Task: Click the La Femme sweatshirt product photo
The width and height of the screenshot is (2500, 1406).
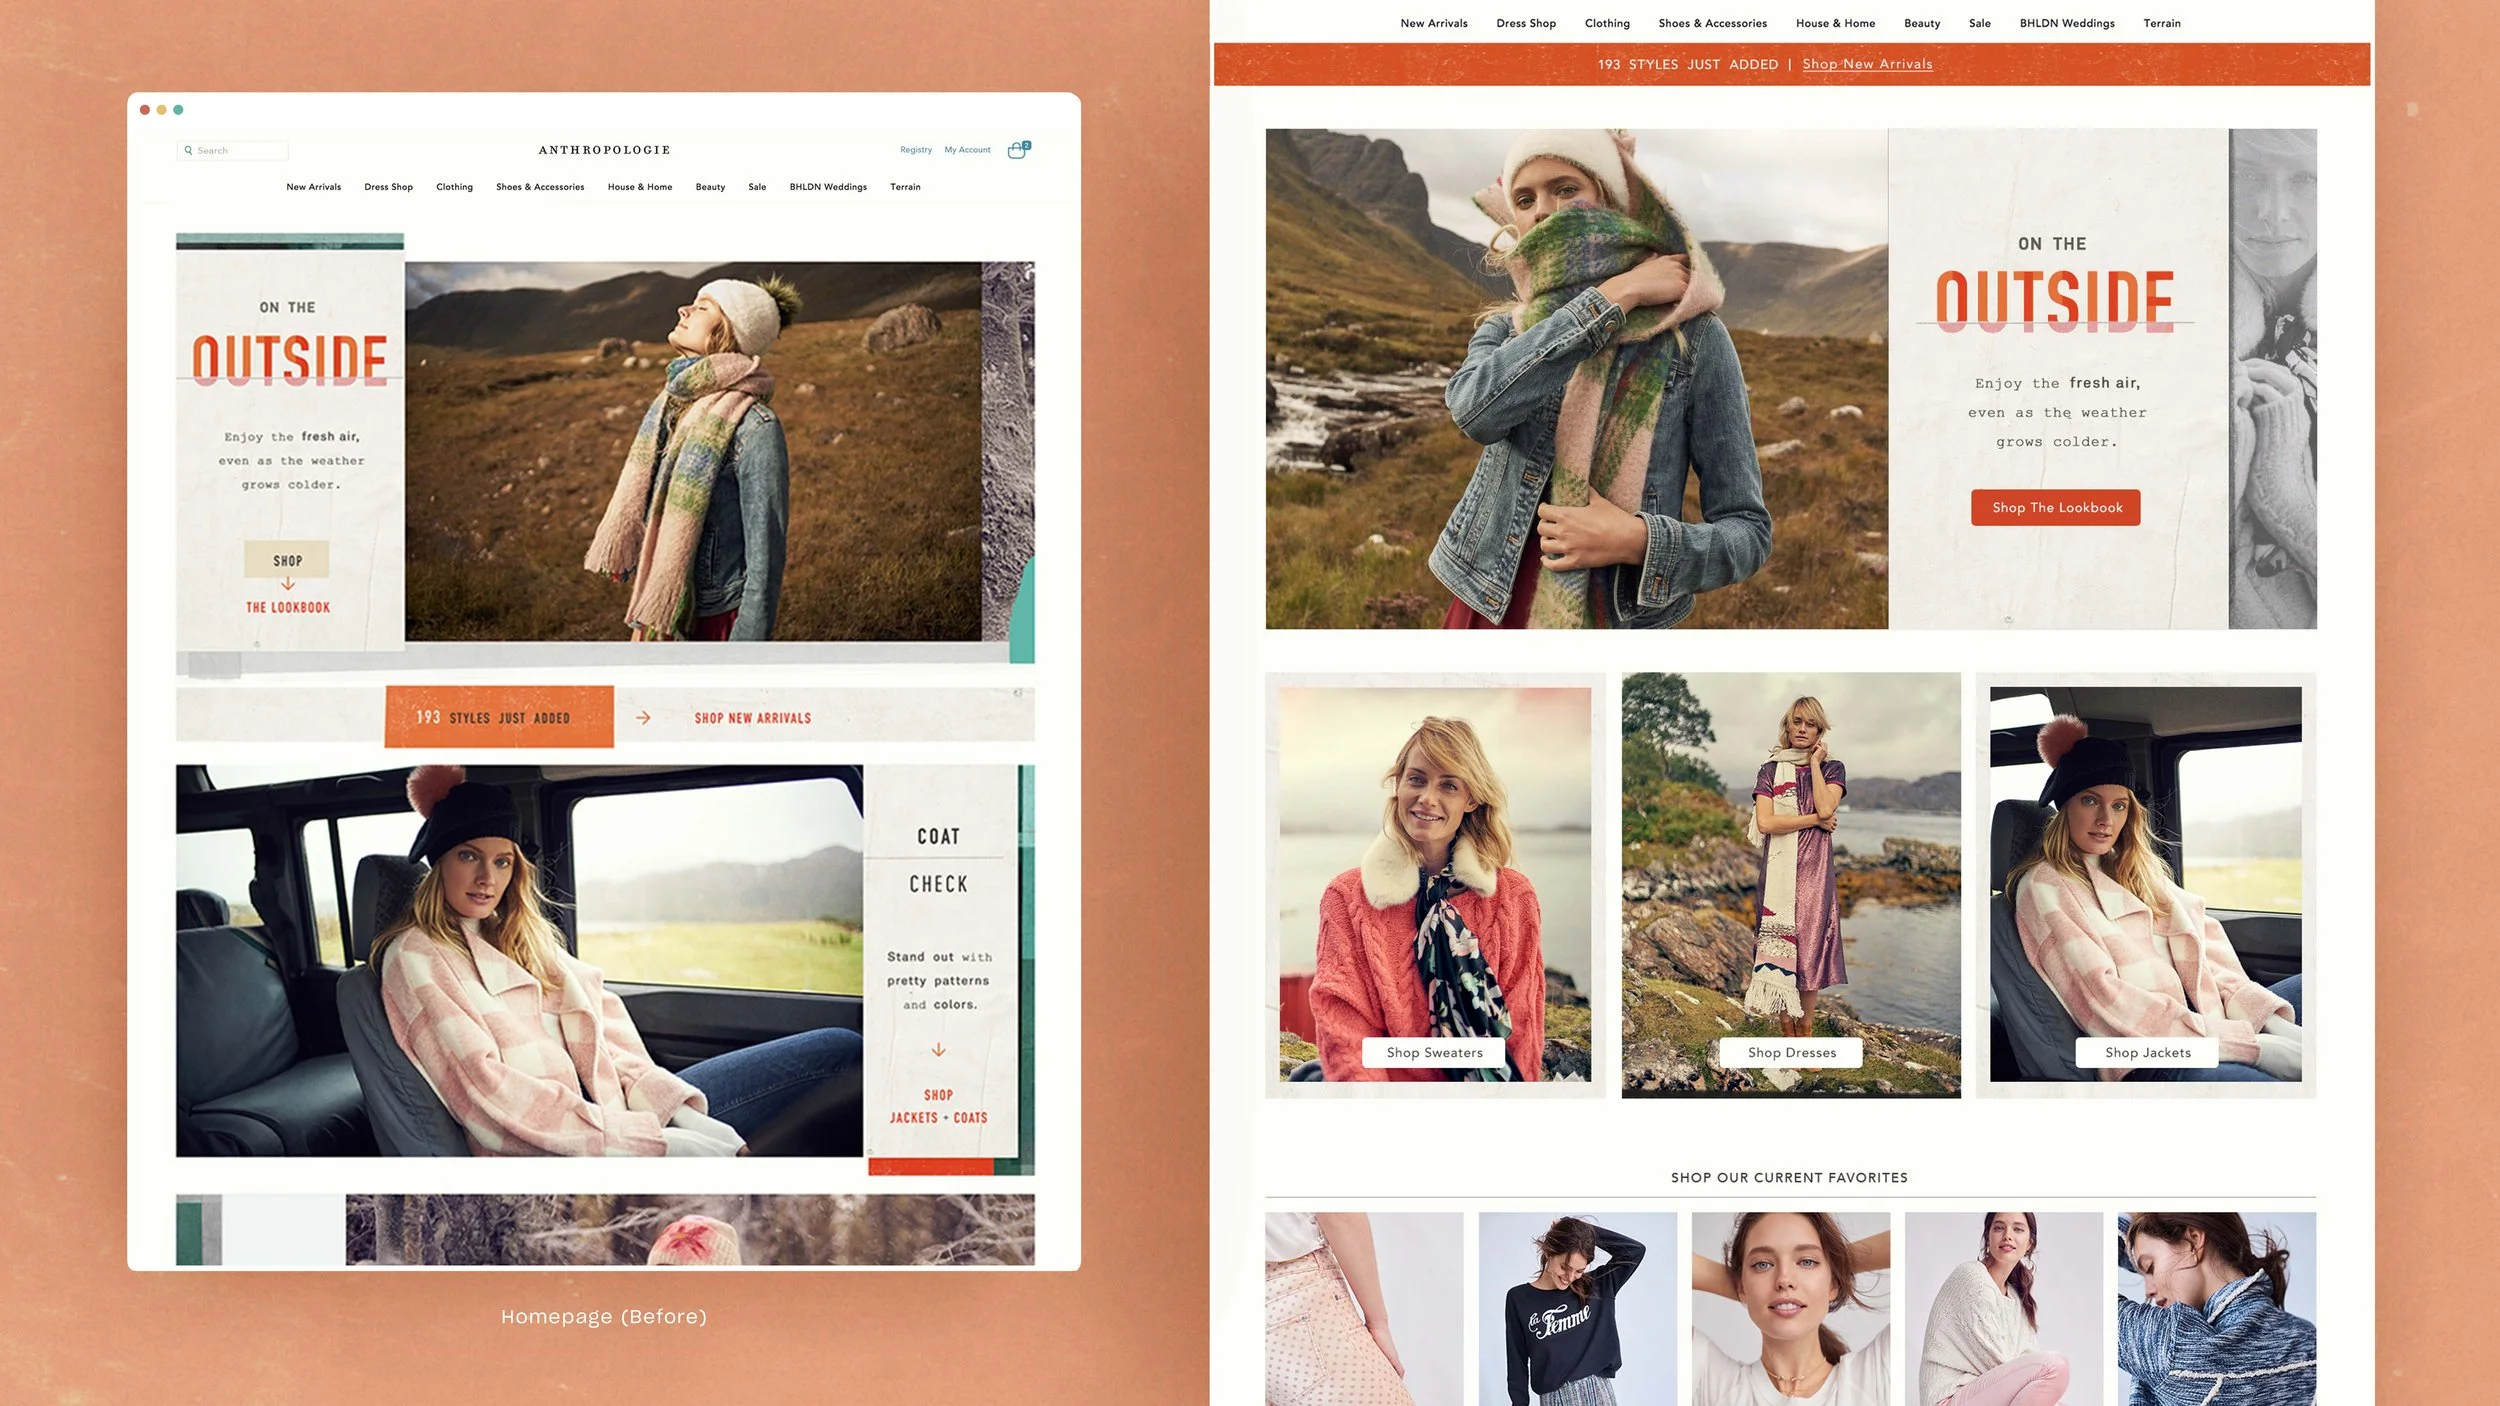Action: [x=1577, y=1309]
